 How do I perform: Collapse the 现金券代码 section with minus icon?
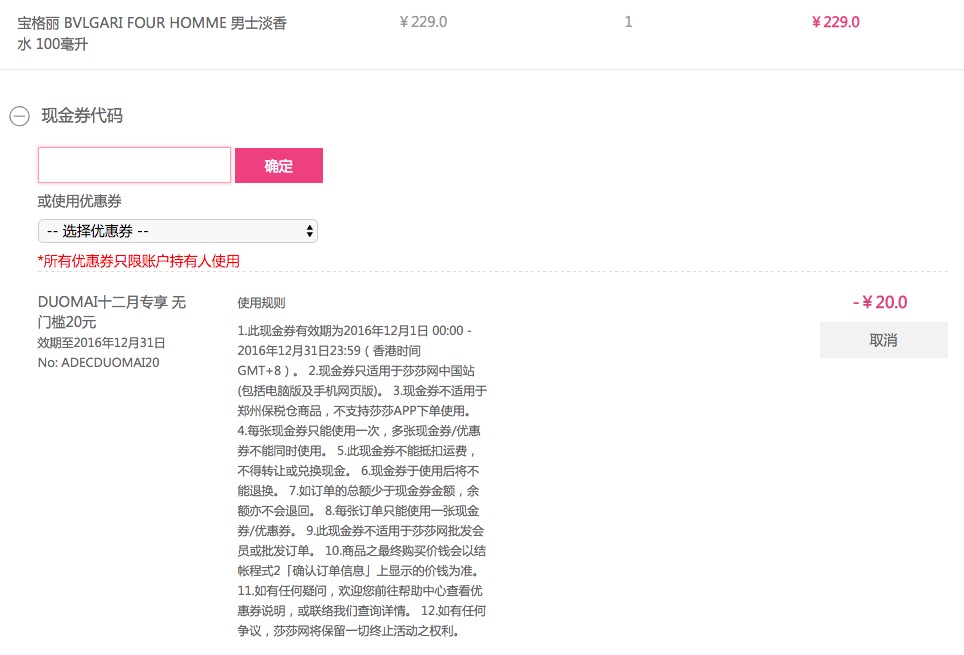point(20,116)
